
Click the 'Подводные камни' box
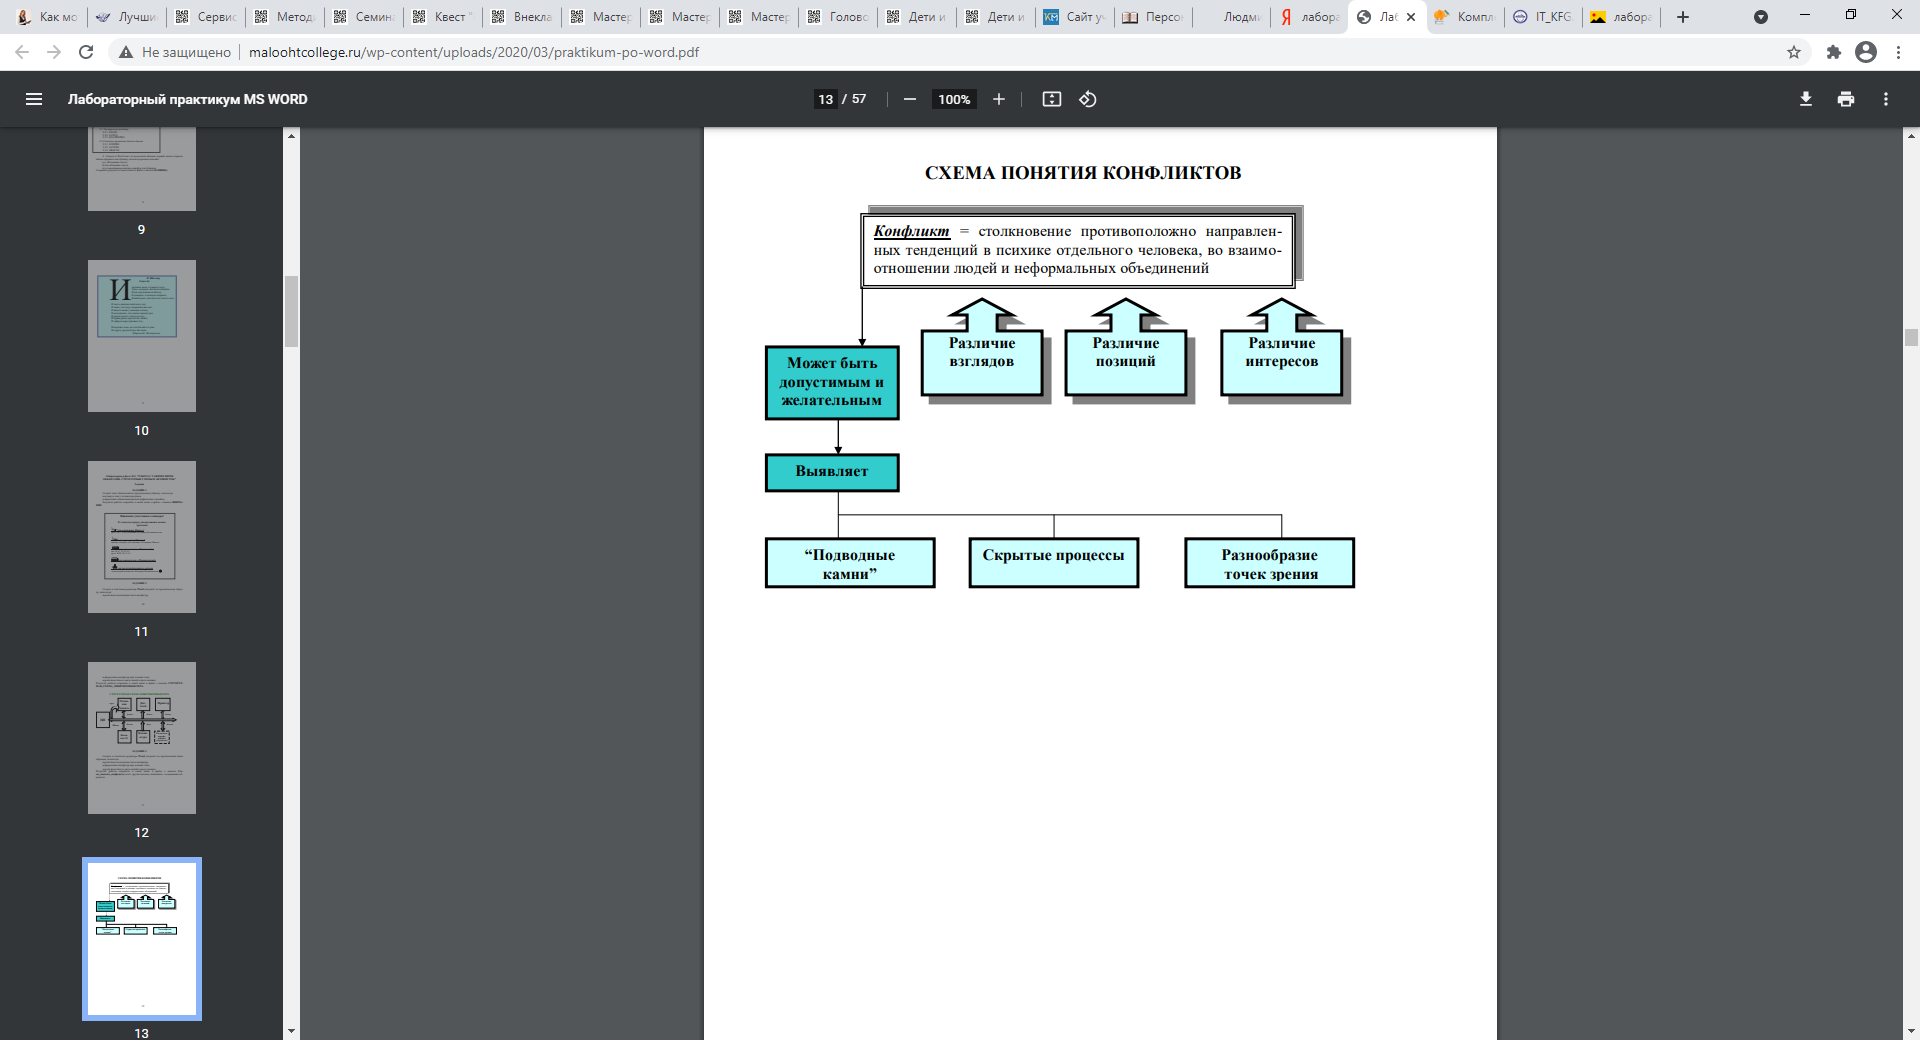click(850, 563)
